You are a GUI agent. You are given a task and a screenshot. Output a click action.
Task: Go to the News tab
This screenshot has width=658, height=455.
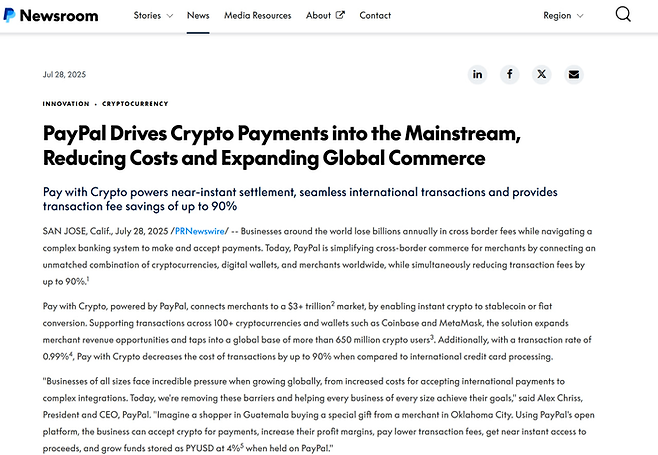pyautogui.click(x=198, y=16)
